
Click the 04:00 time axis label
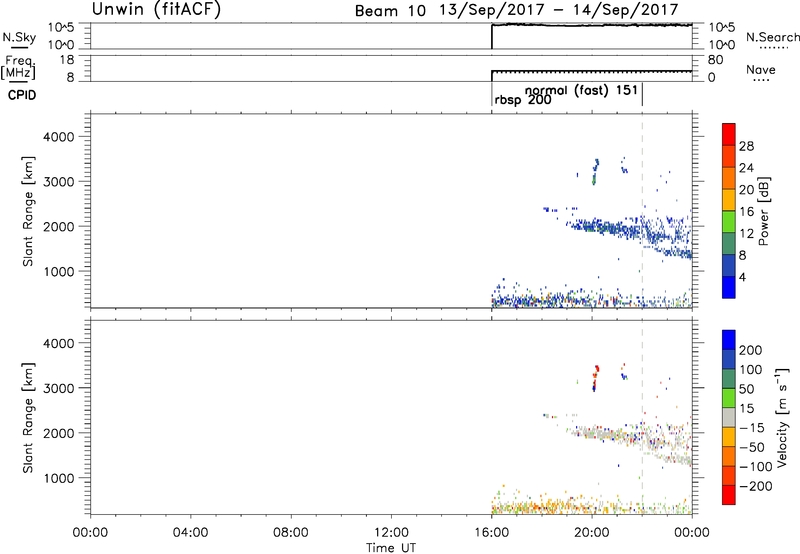tap(190, 533)
